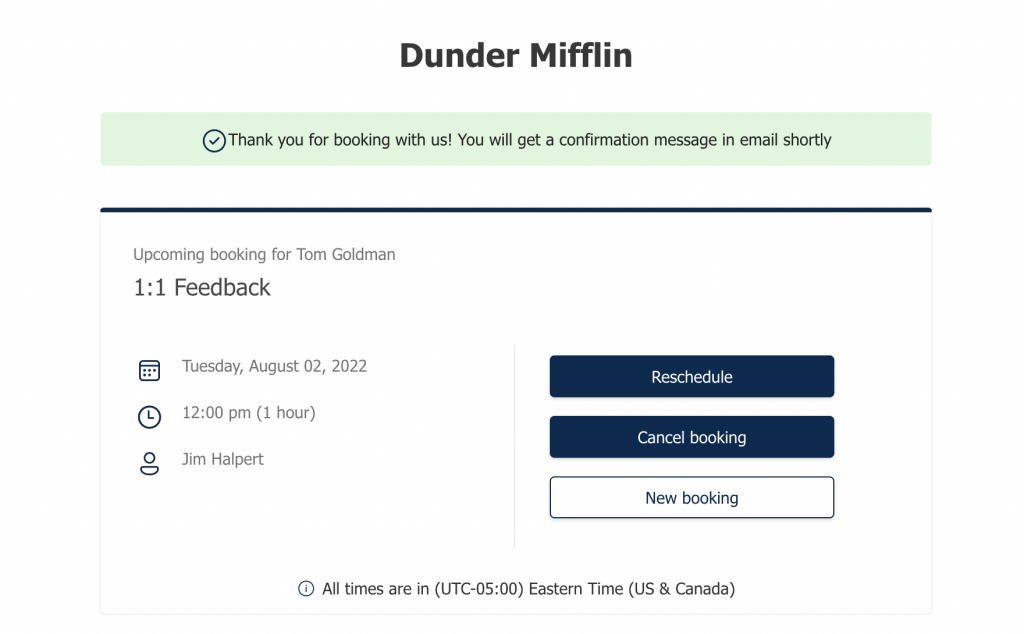Click the '1:1 Feedback' service title

pos(202,288)
